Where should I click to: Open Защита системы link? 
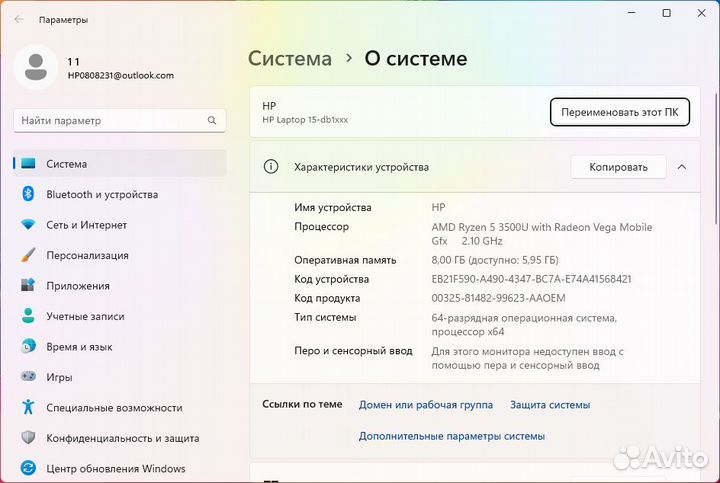point(550,404)
